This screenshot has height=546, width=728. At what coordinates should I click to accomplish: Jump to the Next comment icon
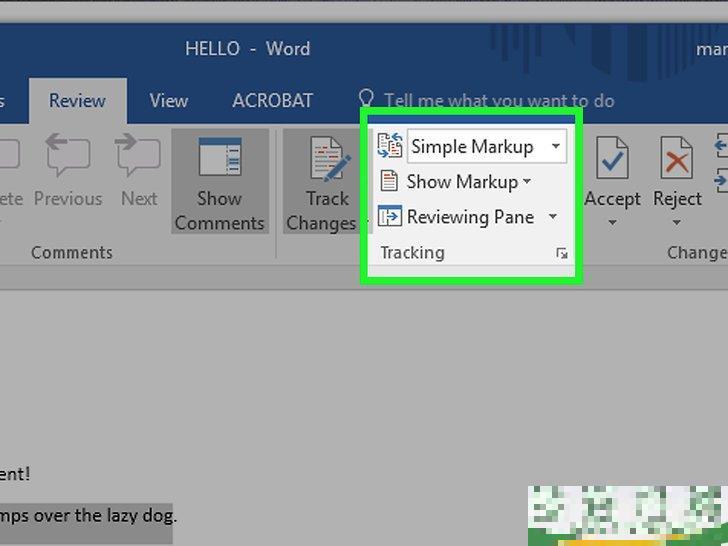(138, 159)
